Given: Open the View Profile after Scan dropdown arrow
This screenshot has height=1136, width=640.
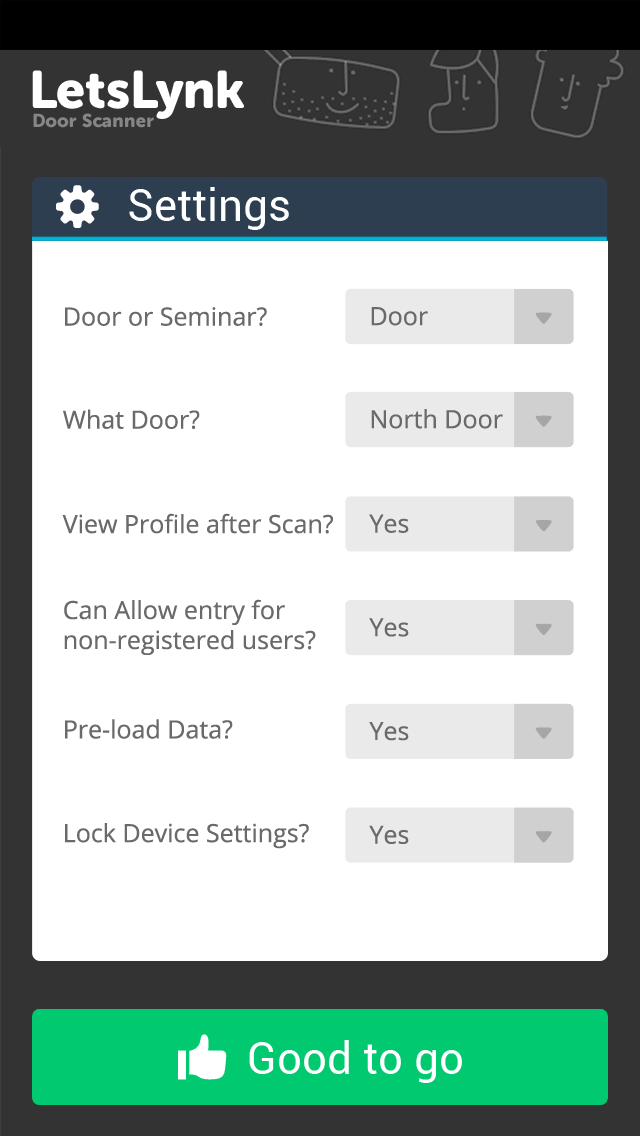Looking at the screenshot, I should coord(543,524).
